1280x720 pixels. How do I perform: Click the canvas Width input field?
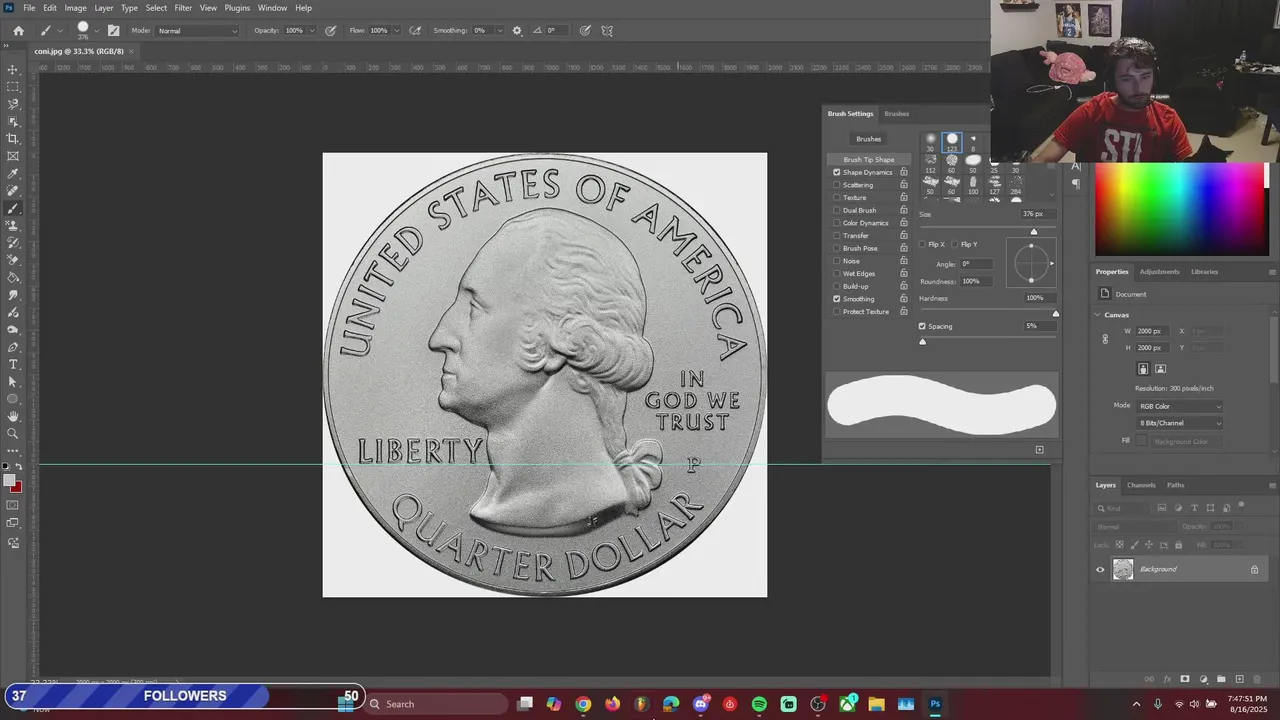click(1154, 331)
